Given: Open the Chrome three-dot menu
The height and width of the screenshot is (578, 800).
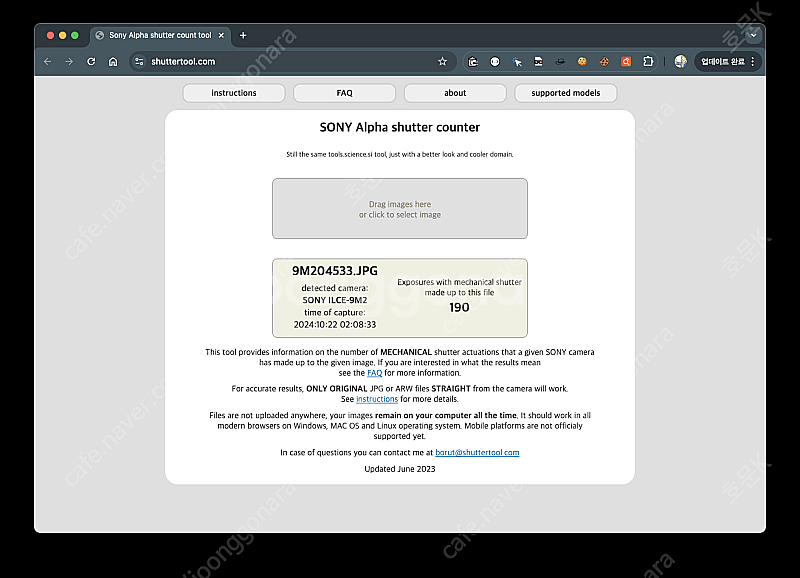Looking at the screenshot, I should pyautogui.click(x=753, y=62).
